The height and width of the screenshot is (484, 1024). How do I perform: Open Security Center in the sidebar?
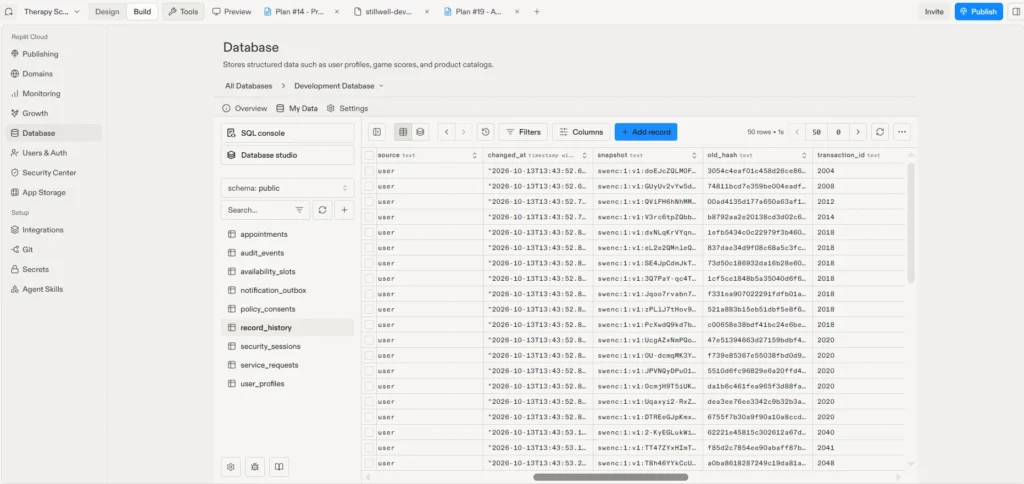[54, 172]
